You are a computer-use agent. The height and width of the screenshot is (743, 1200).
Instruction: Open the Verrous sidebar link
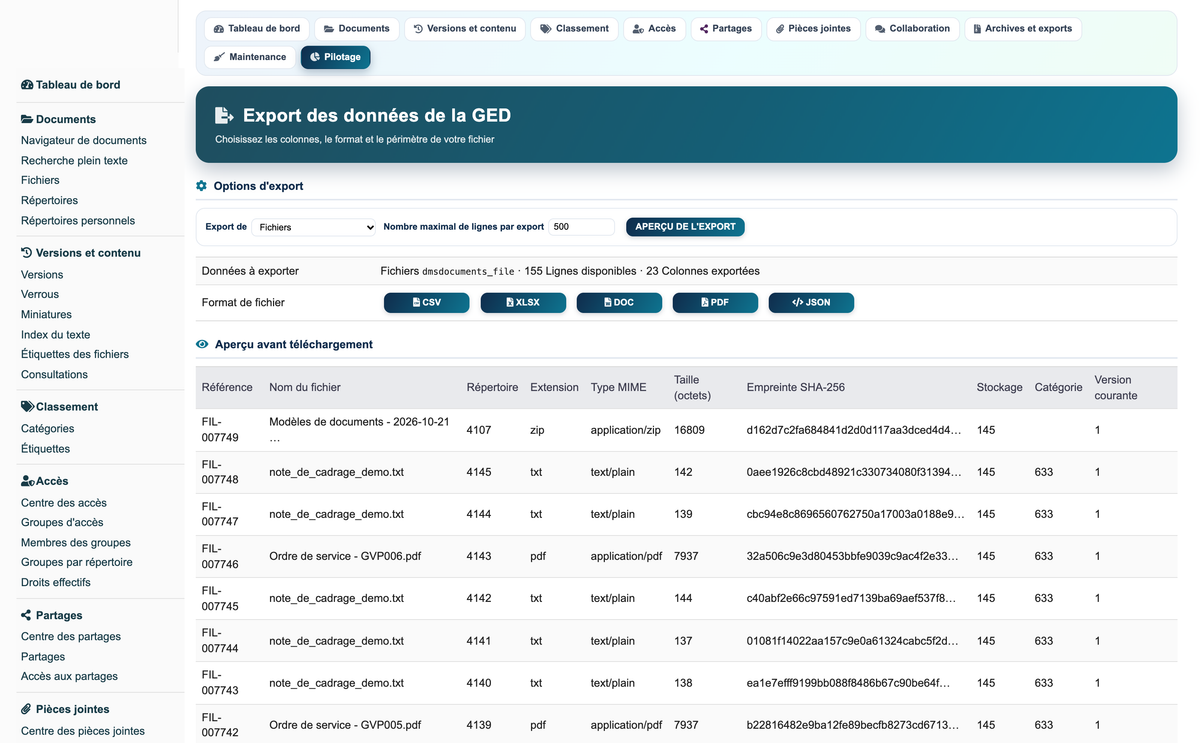tap(40, 295)
